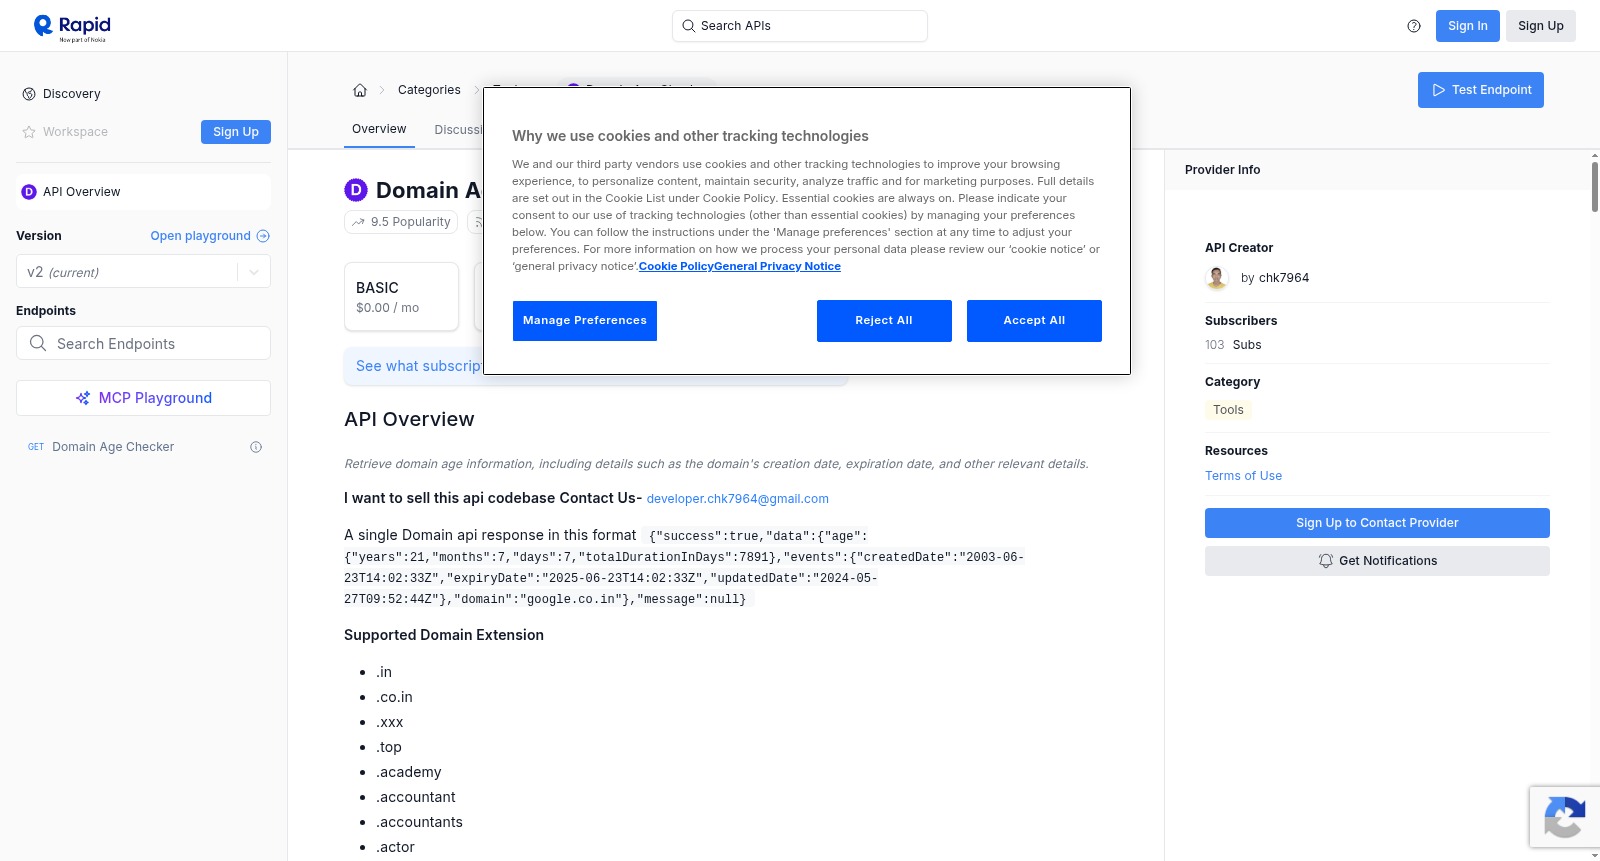Screen dimensions: 1600x861
Task: Click Sign Up in the header
Action: 1541,26
